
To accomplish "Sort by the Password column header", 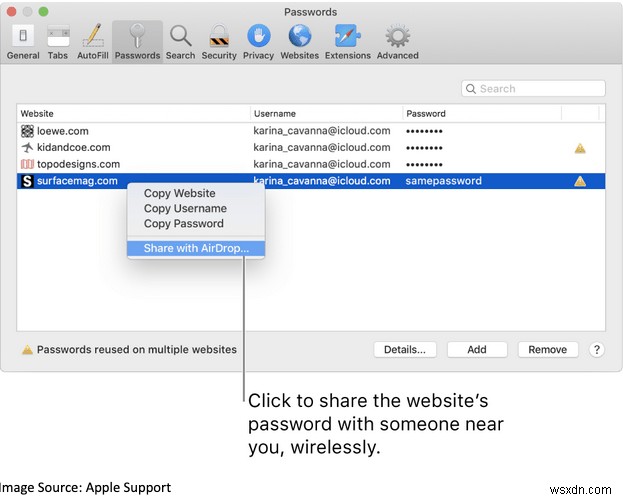I will coord(482,114).
